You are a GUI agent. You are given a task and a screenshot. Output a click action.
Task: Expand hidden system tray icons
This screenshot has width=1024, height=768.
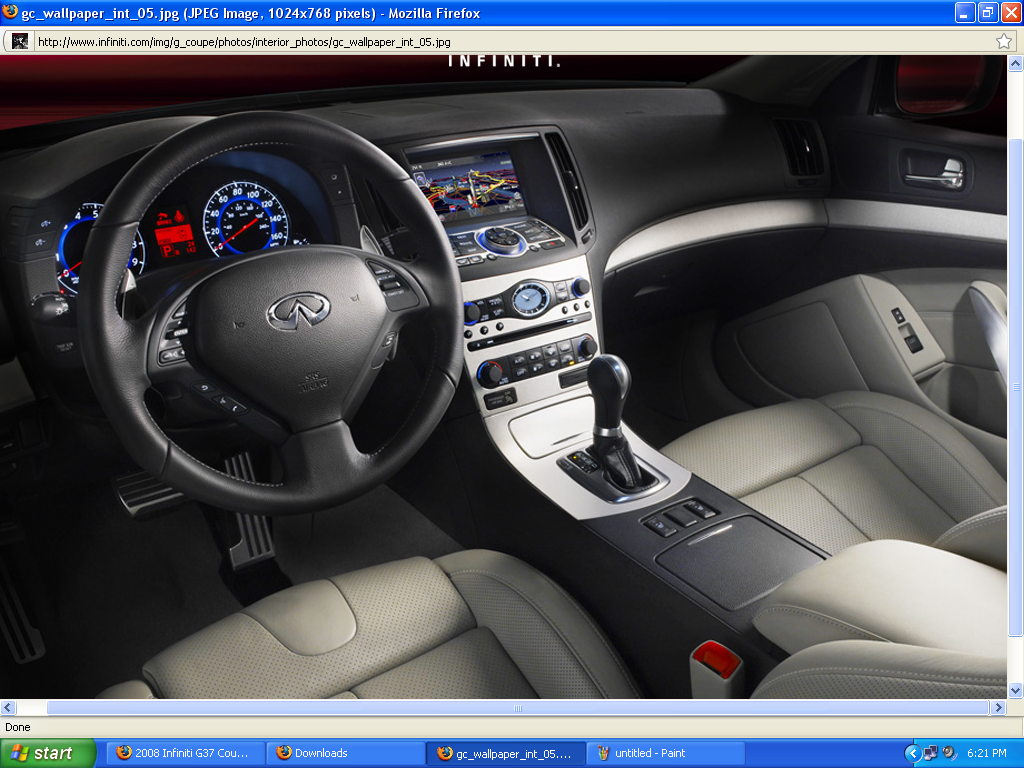click(x=912, y=753)
